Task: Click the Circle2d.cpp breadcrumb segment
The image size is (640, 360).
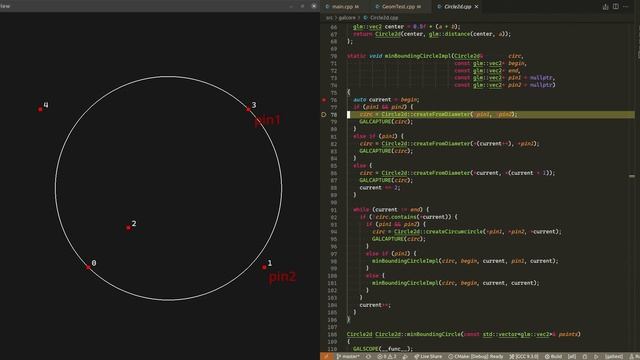Action: pos(381,18)
